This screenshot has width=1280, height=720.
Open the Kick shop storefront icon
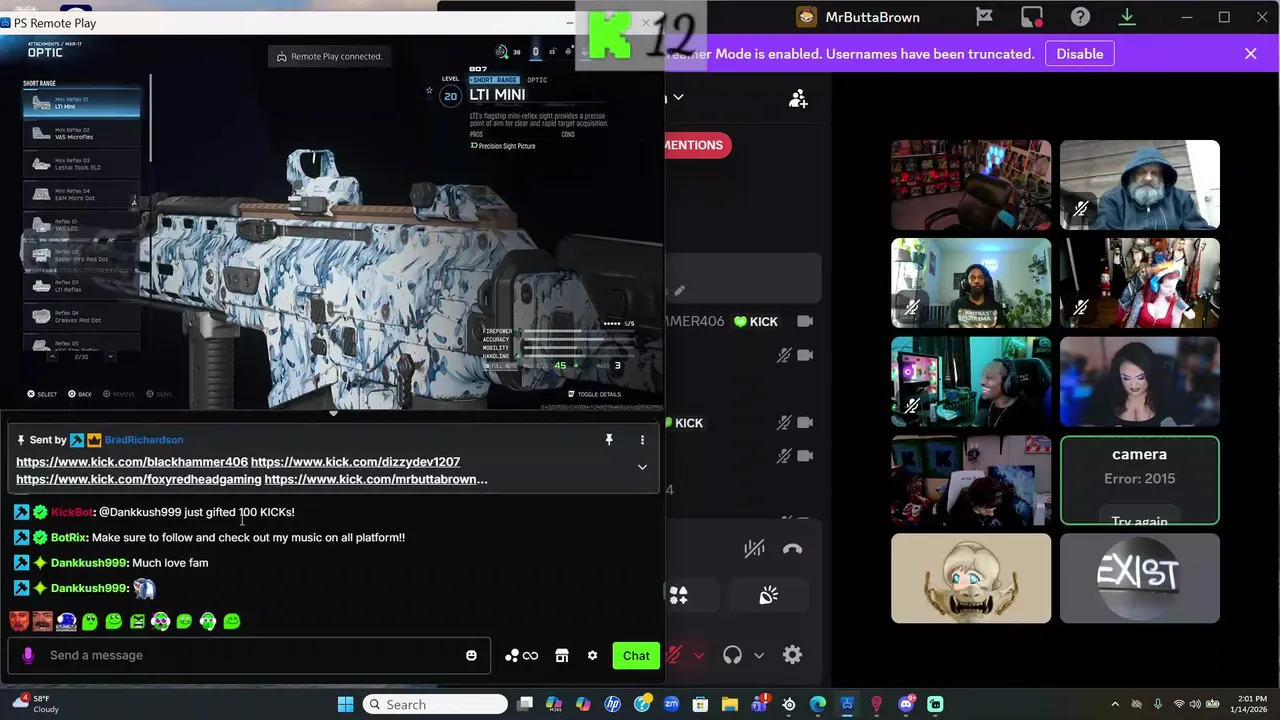pos(562,656)
